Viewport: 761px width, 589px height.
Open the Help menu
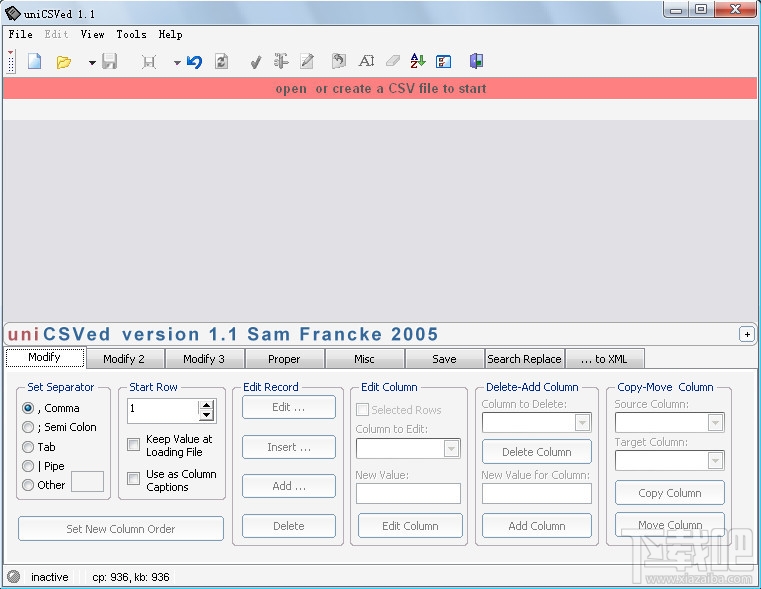coord(170,34)
